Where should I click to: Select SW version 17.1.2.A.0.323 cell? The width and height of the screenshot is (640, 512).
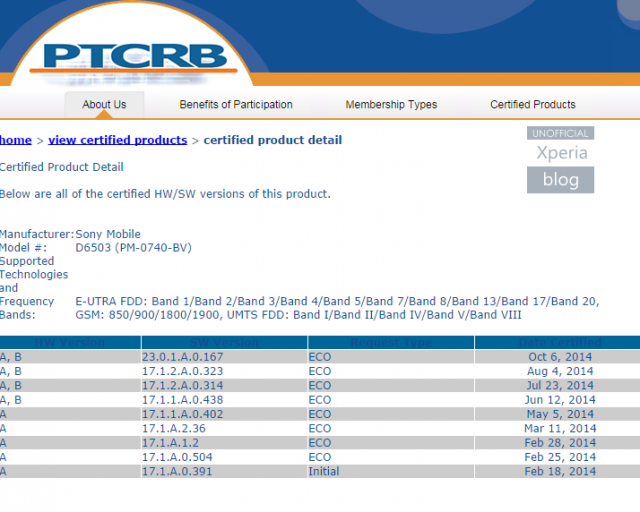coord(224,371)
